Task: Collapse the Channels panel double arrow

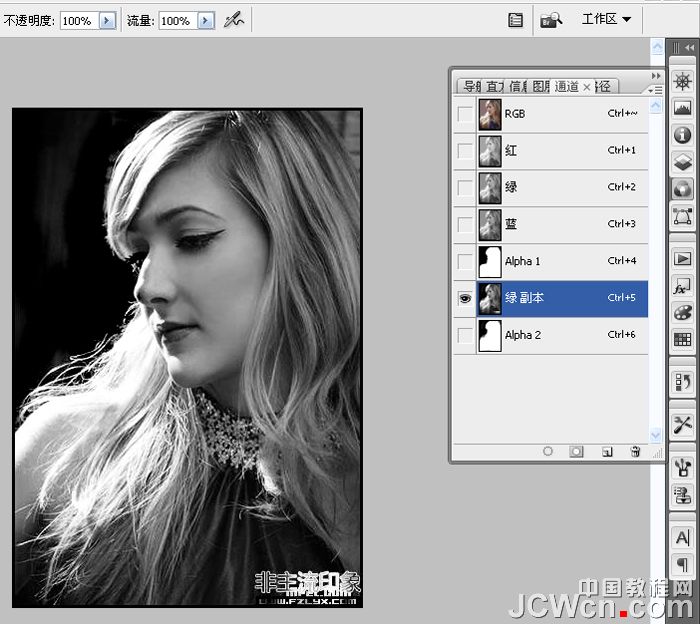Action: click(x=656, y=75)
